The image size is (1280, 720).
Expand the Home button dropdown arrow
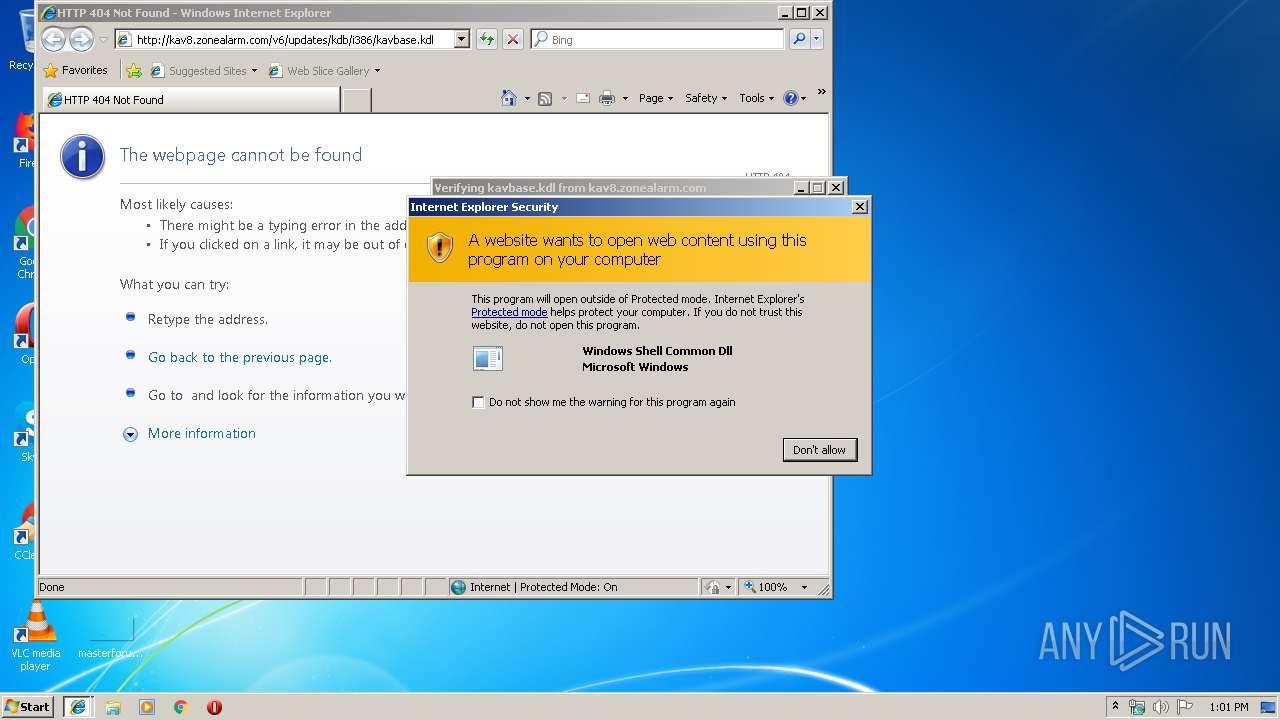coord(527,98)
